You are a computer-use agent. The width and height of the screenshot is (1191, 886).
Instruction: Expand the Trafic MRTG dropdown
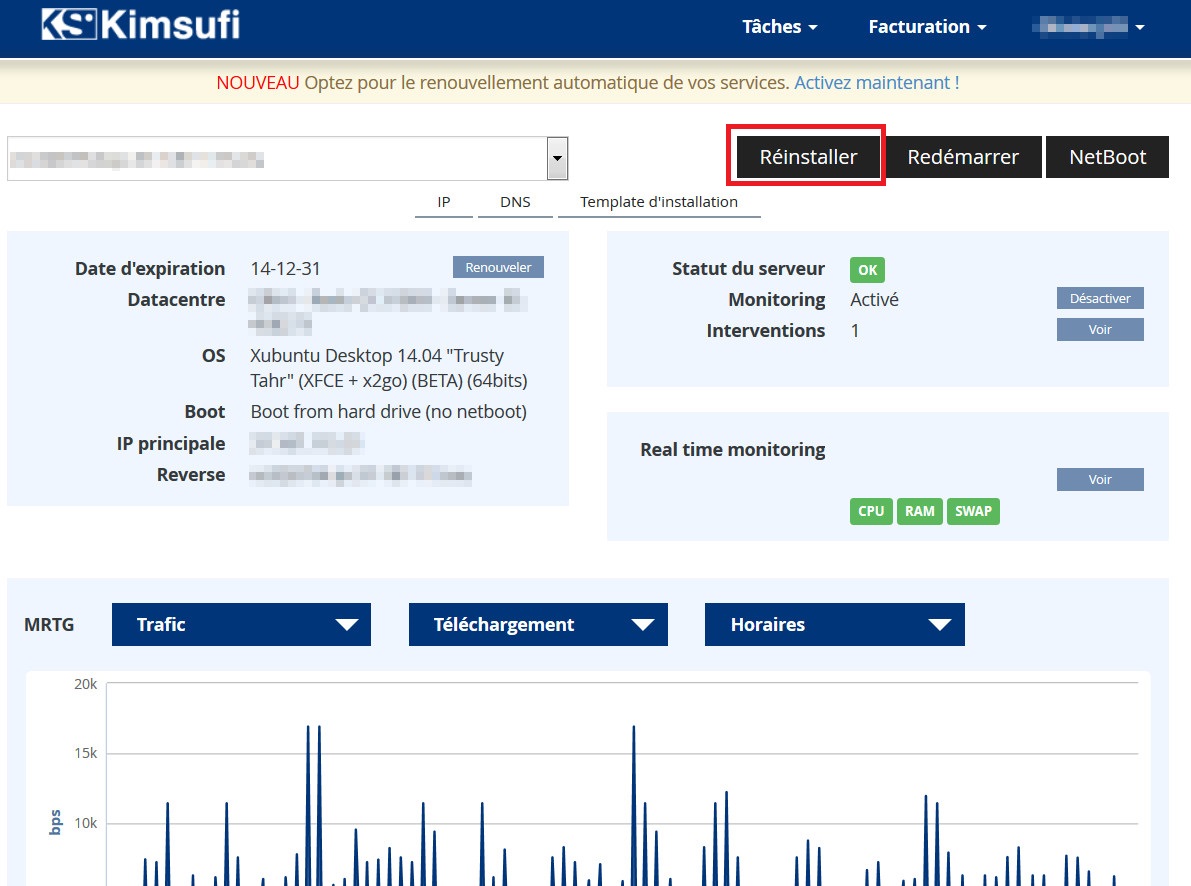click(241, 625)
